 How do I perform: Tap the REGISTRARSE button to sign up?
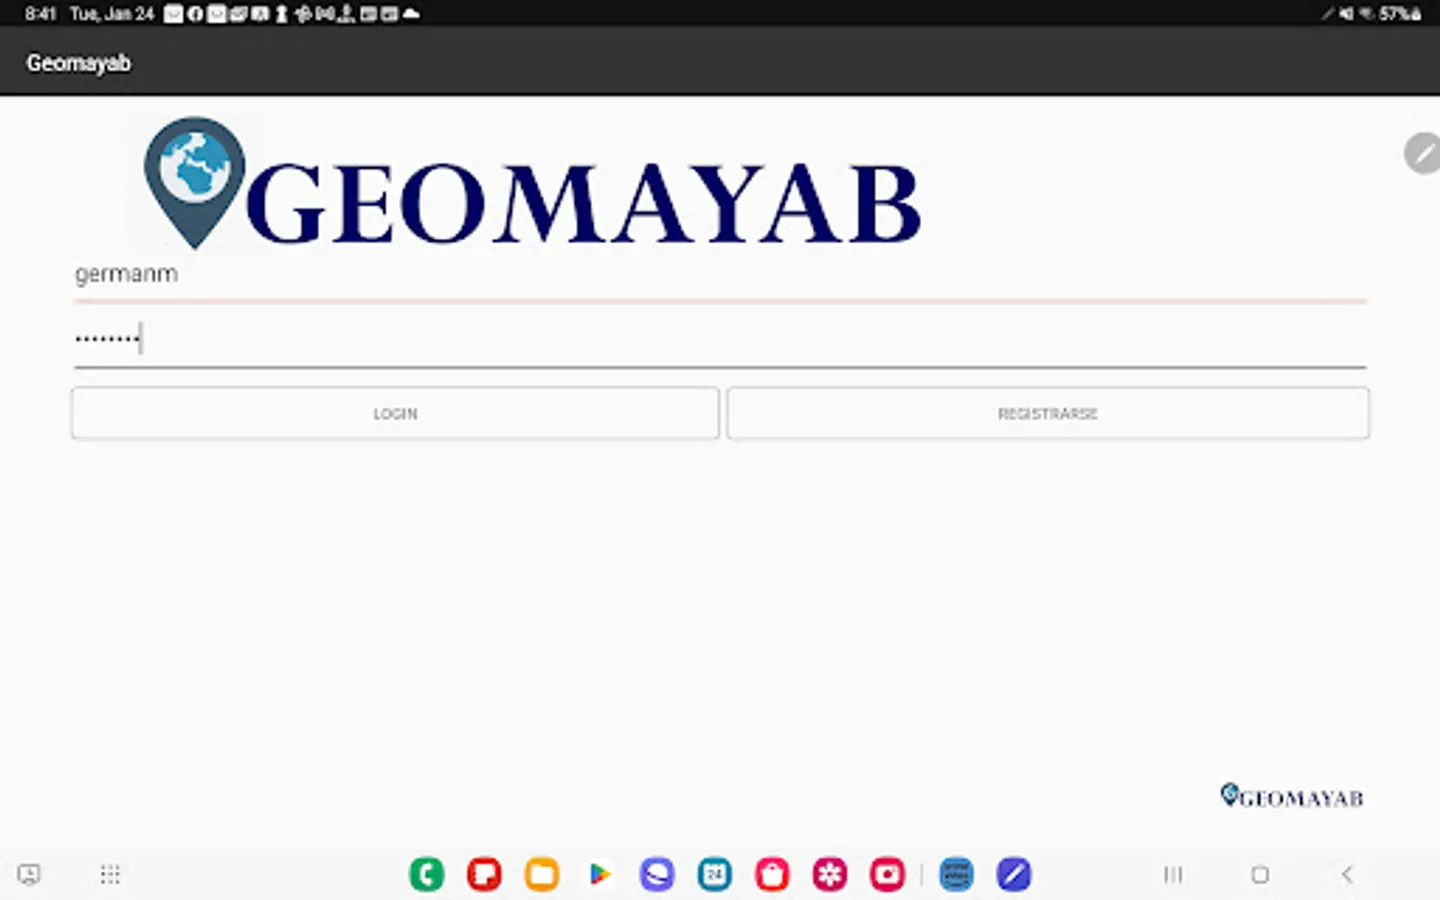tap(1048, 413)
